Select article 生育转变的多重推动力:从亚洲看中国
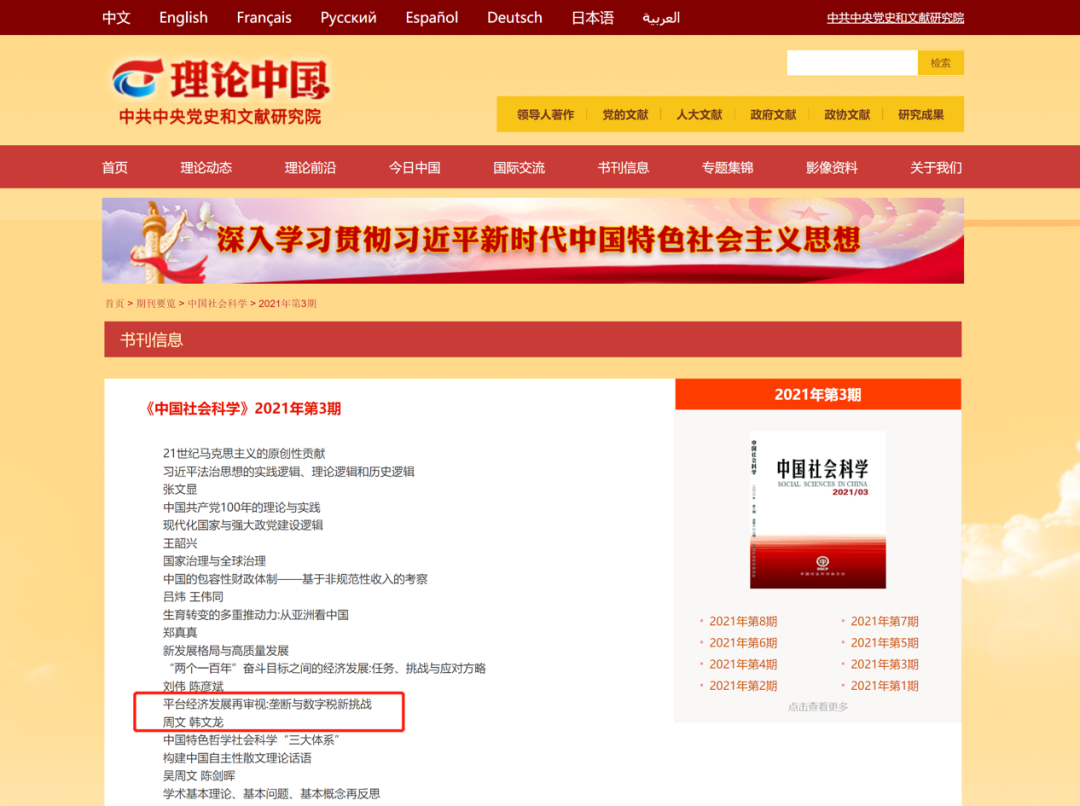This screenshot has height=806, width=1080. 256,614
